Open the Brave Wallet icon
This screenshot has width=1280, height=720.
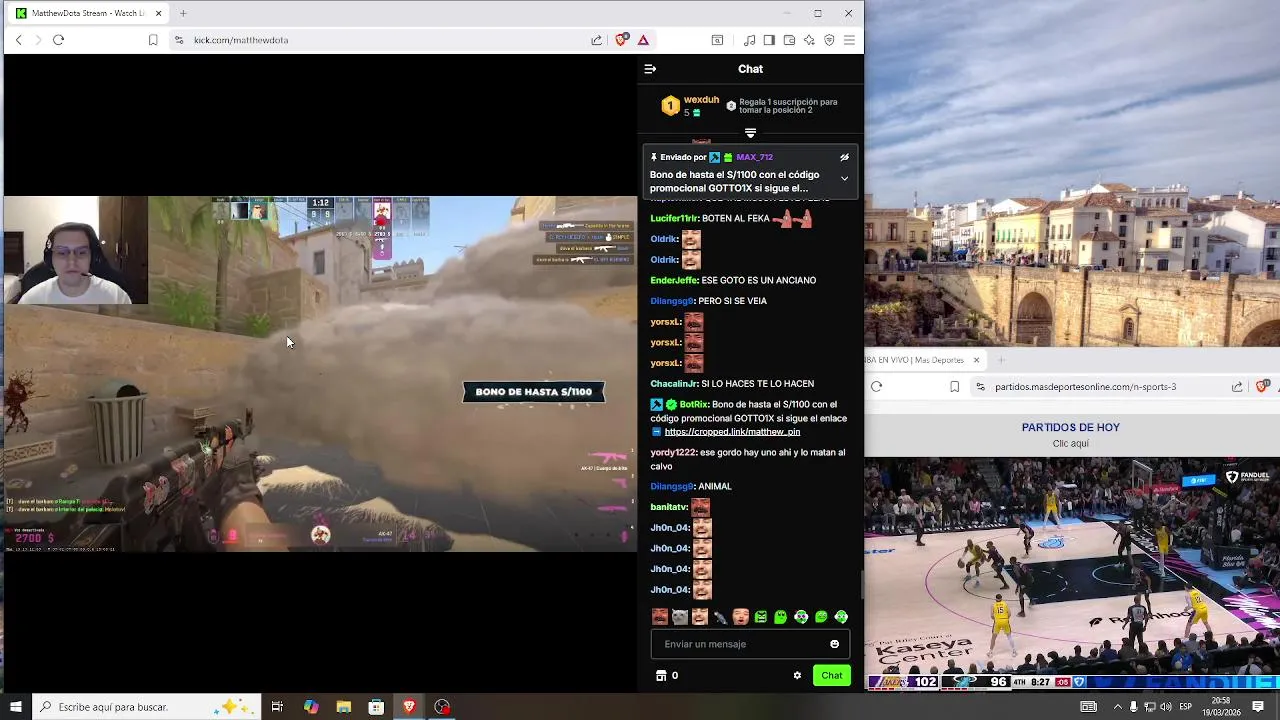[x=789, y=40]
